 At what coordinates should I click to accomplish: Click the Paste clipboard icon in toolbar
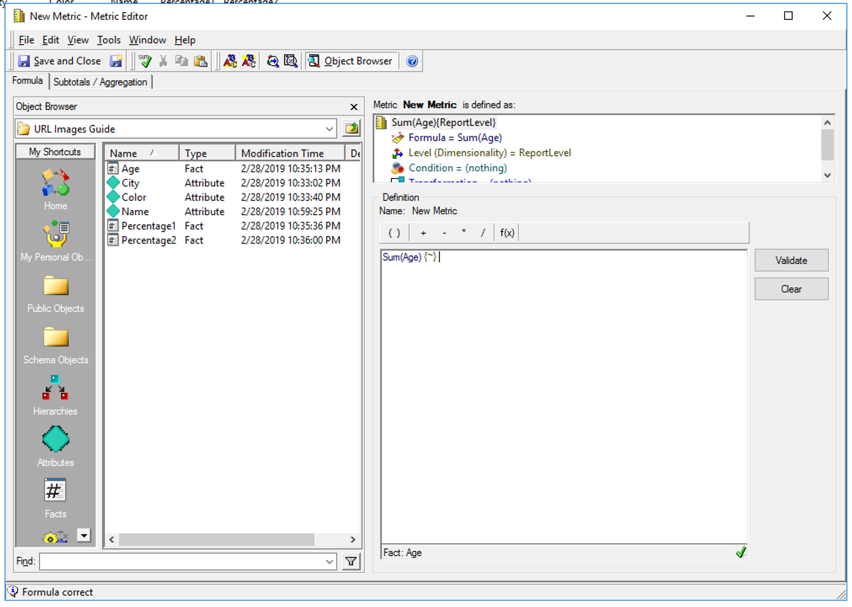(x=201, y=61)
